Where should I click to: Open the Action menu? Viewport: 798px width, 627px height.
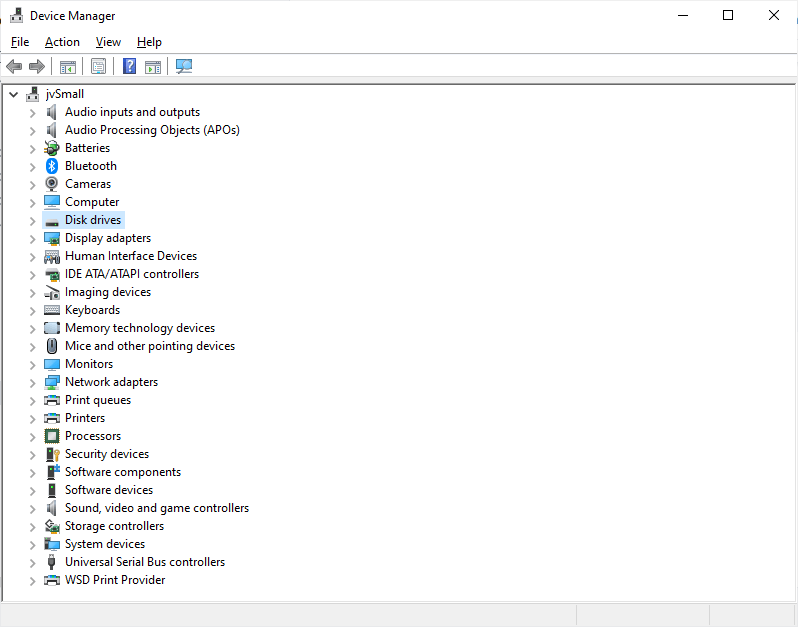[x=62, y=42]
